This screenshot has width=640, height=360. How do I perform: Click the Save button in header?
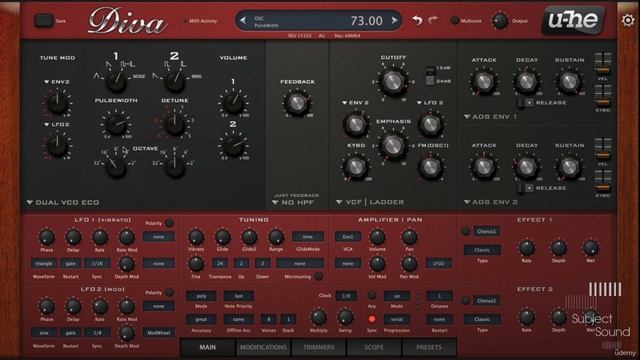(x=43, y=20)
